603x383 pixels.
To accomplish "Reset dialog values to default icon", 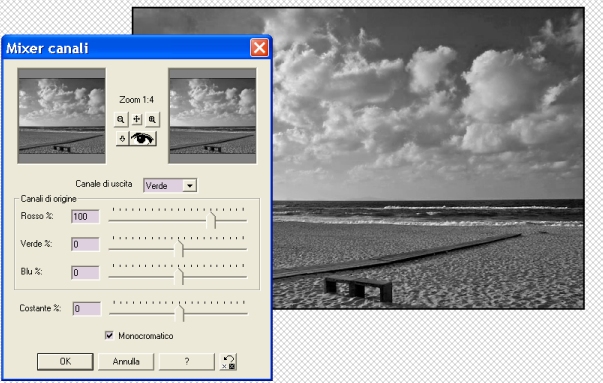I will click(x=228, y=362).
